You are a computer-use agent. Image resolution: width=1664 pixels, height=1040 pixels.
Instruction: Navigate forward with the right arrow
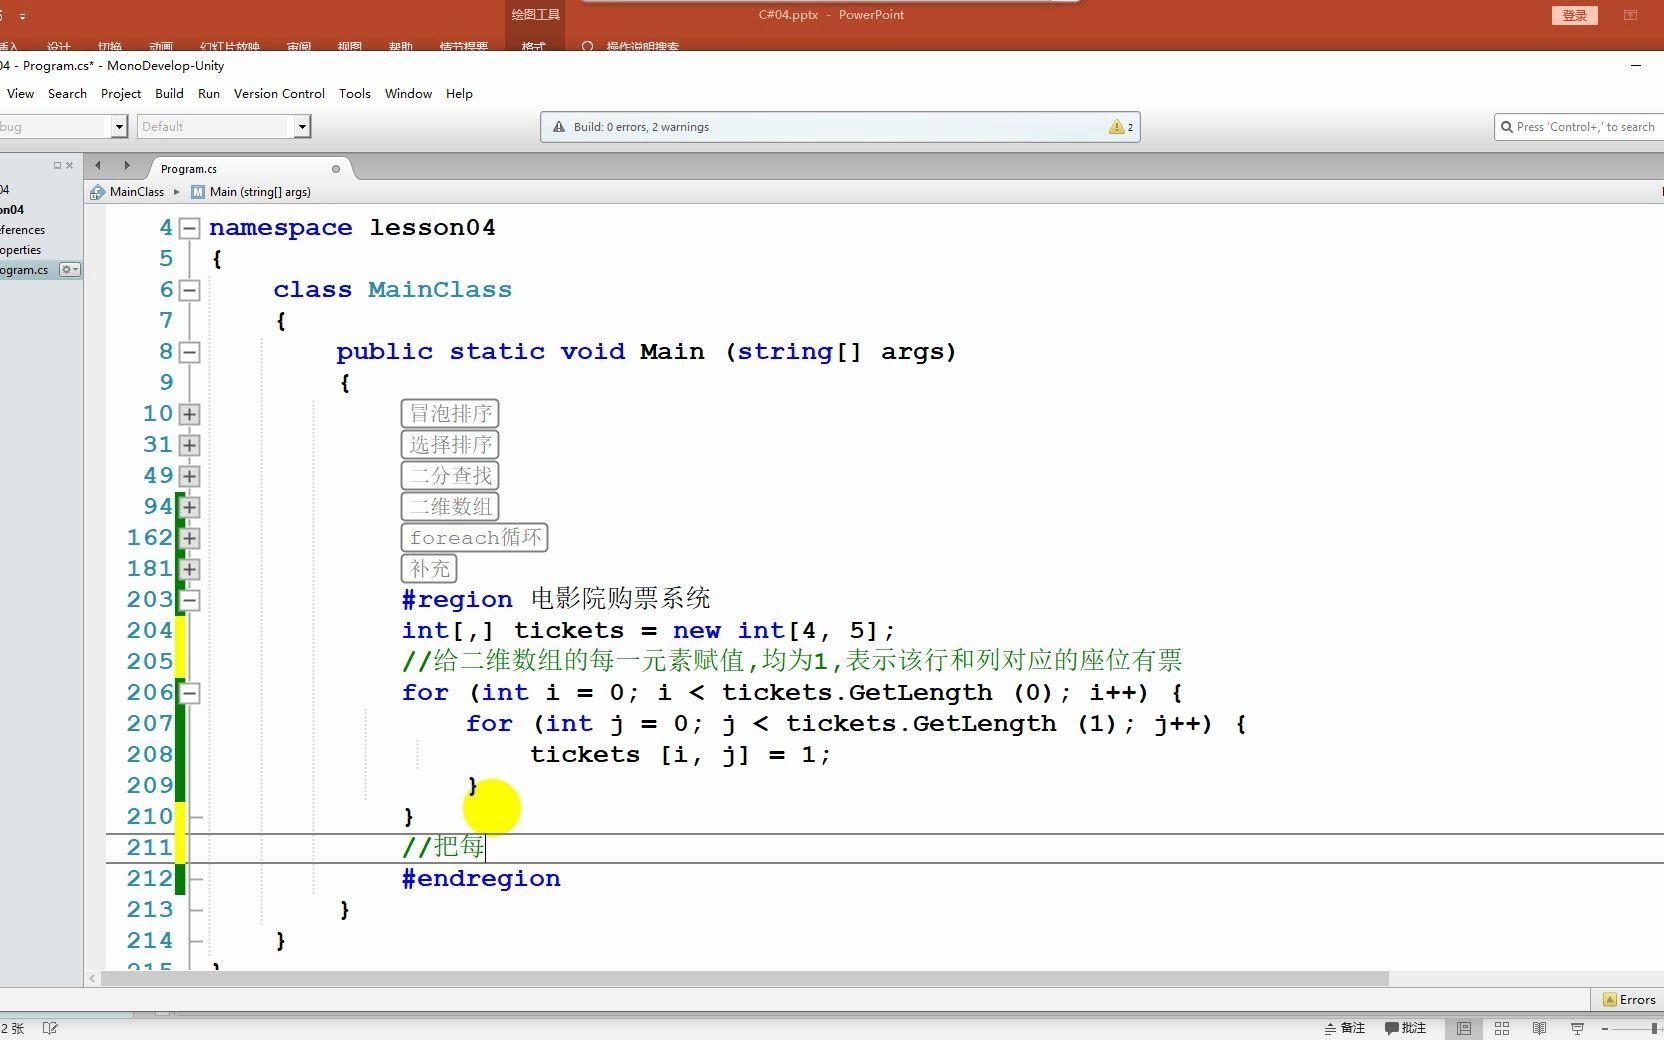click(127, 165)
